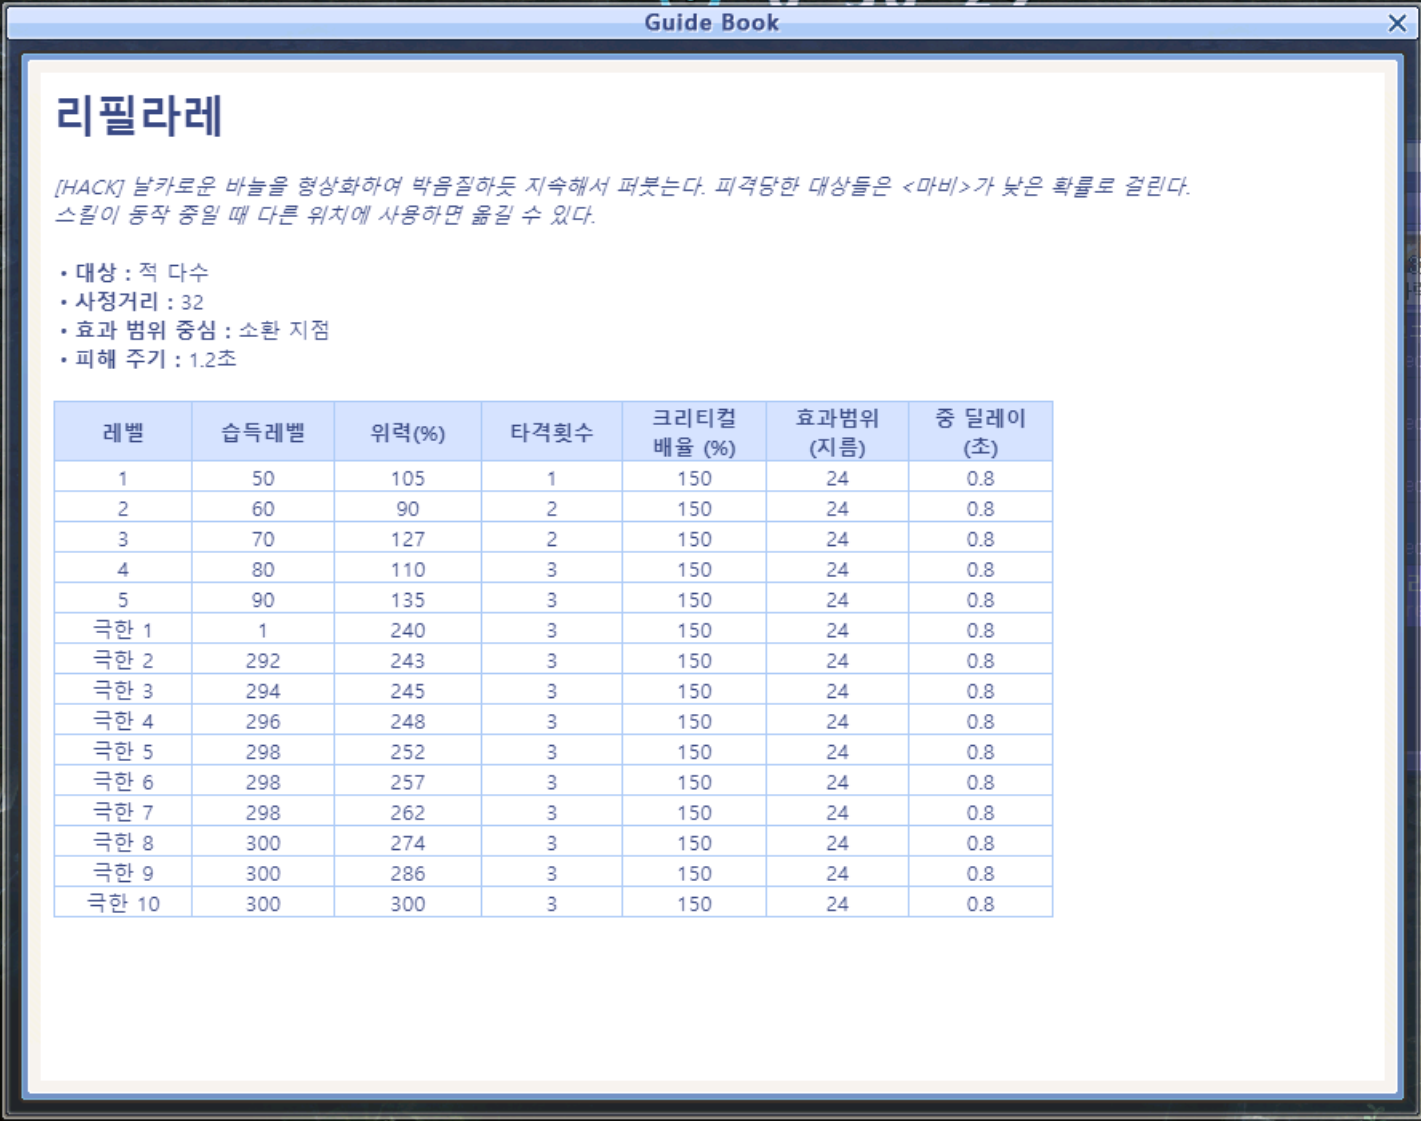Select the 극한 3 row label
This screenshot has height=1121, width=1421.
coord(123,691)
